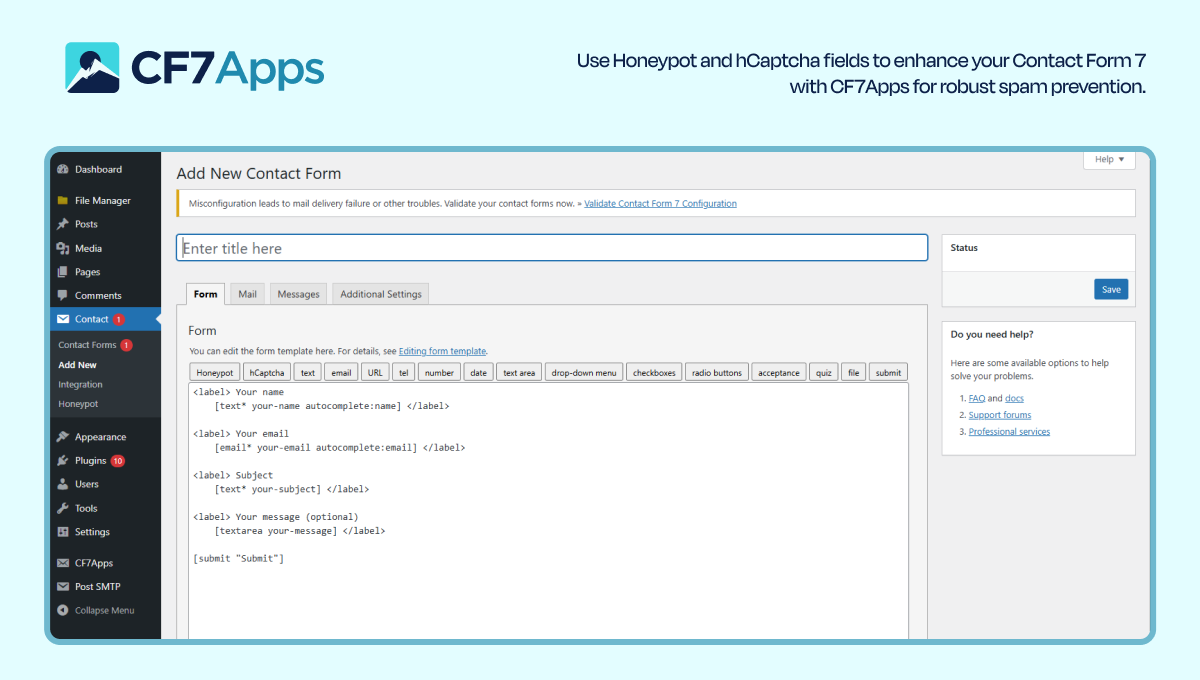The height and width of the screenshot is (680, 1200).
Task: Insert a file upload tag
Action: 853,373
